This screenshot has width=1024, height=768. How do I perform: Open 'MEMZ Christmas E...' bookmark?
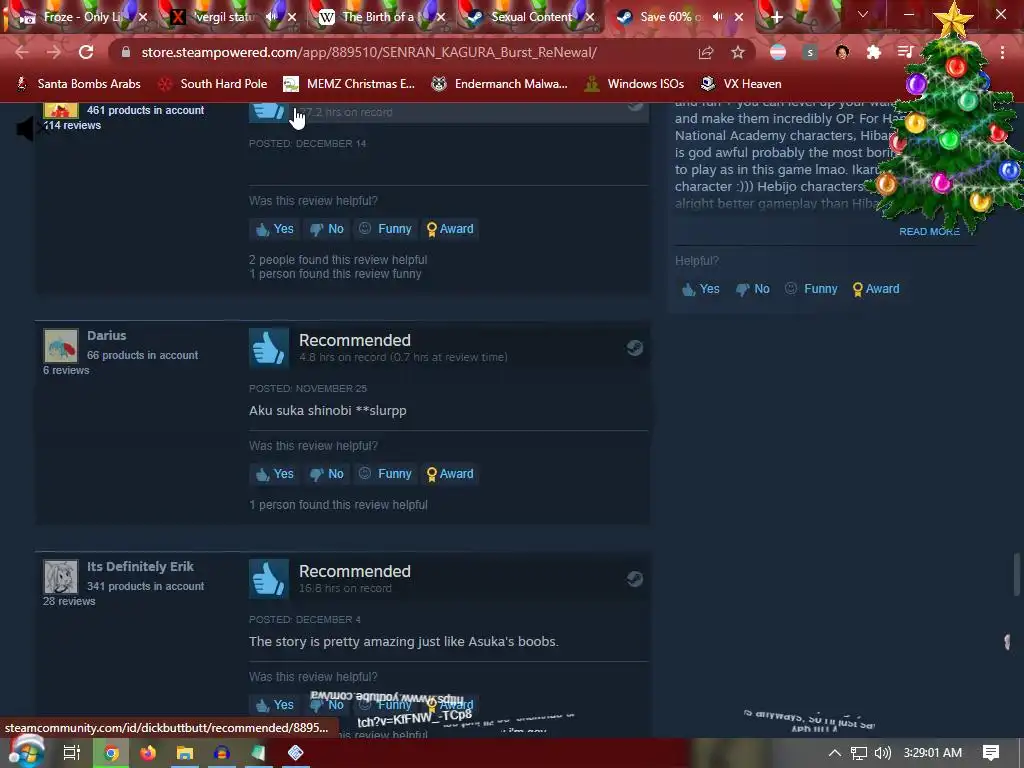[x=349, y=84]
